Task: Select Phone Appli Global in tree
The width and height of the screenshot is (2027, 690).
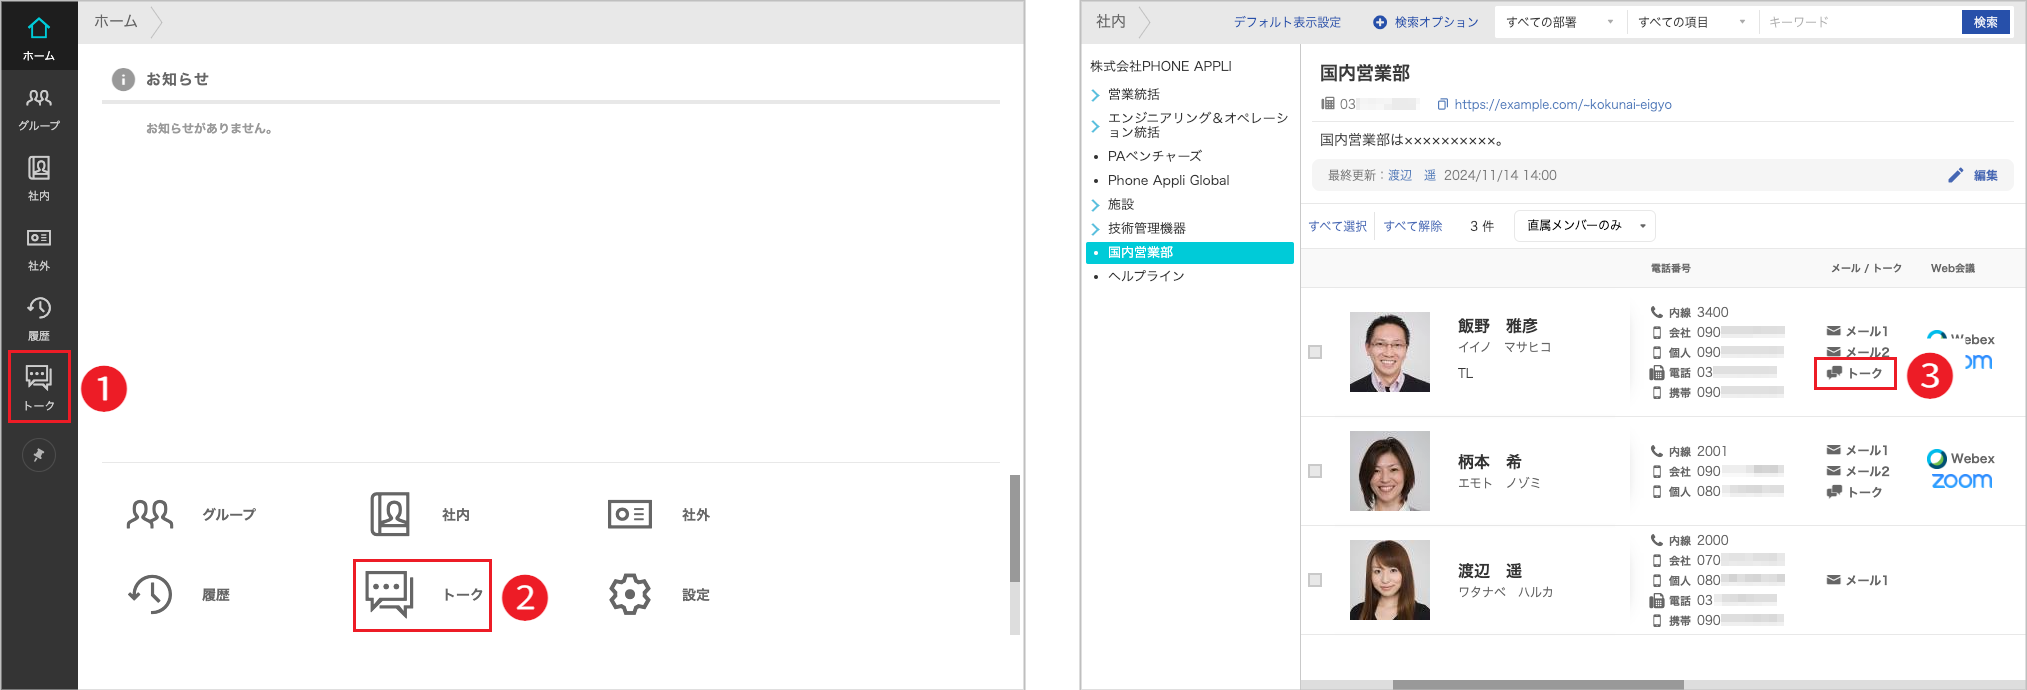Action: [1168, 180]
